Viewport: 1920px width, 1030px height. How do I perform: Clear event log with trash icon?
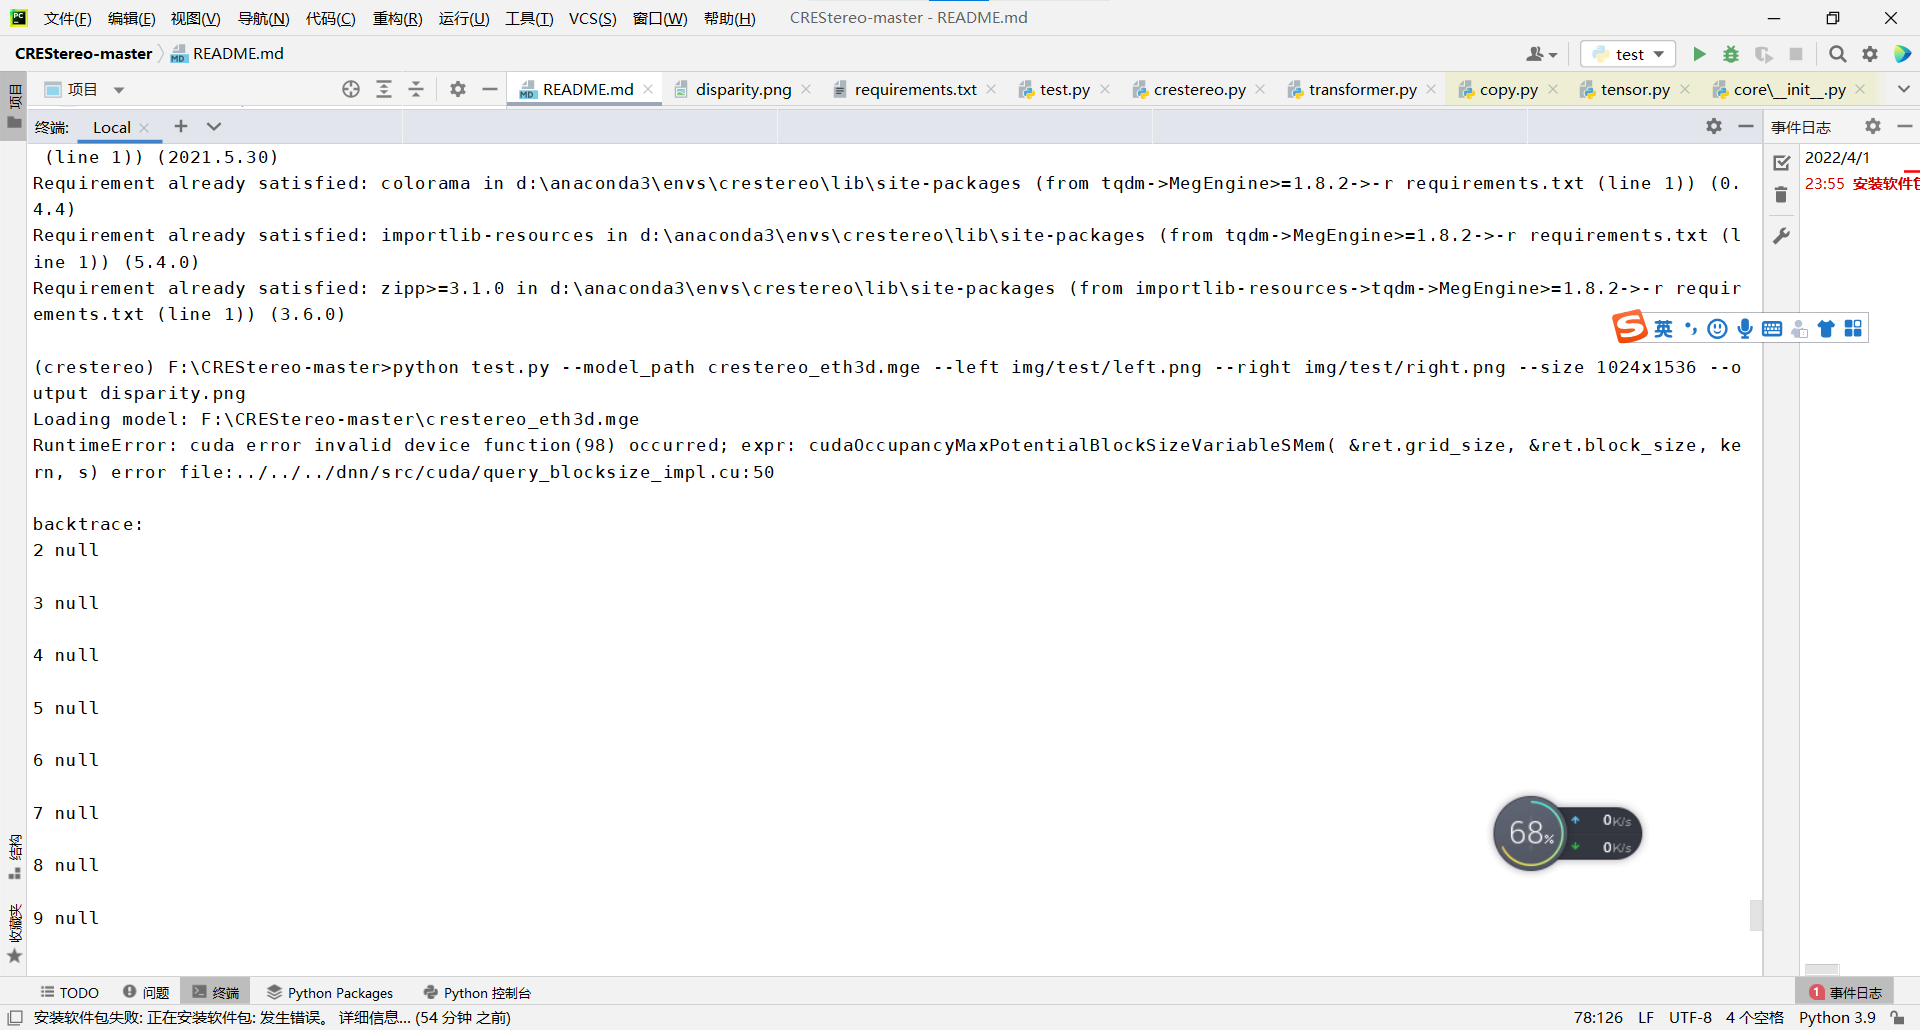coord(1781,195)
